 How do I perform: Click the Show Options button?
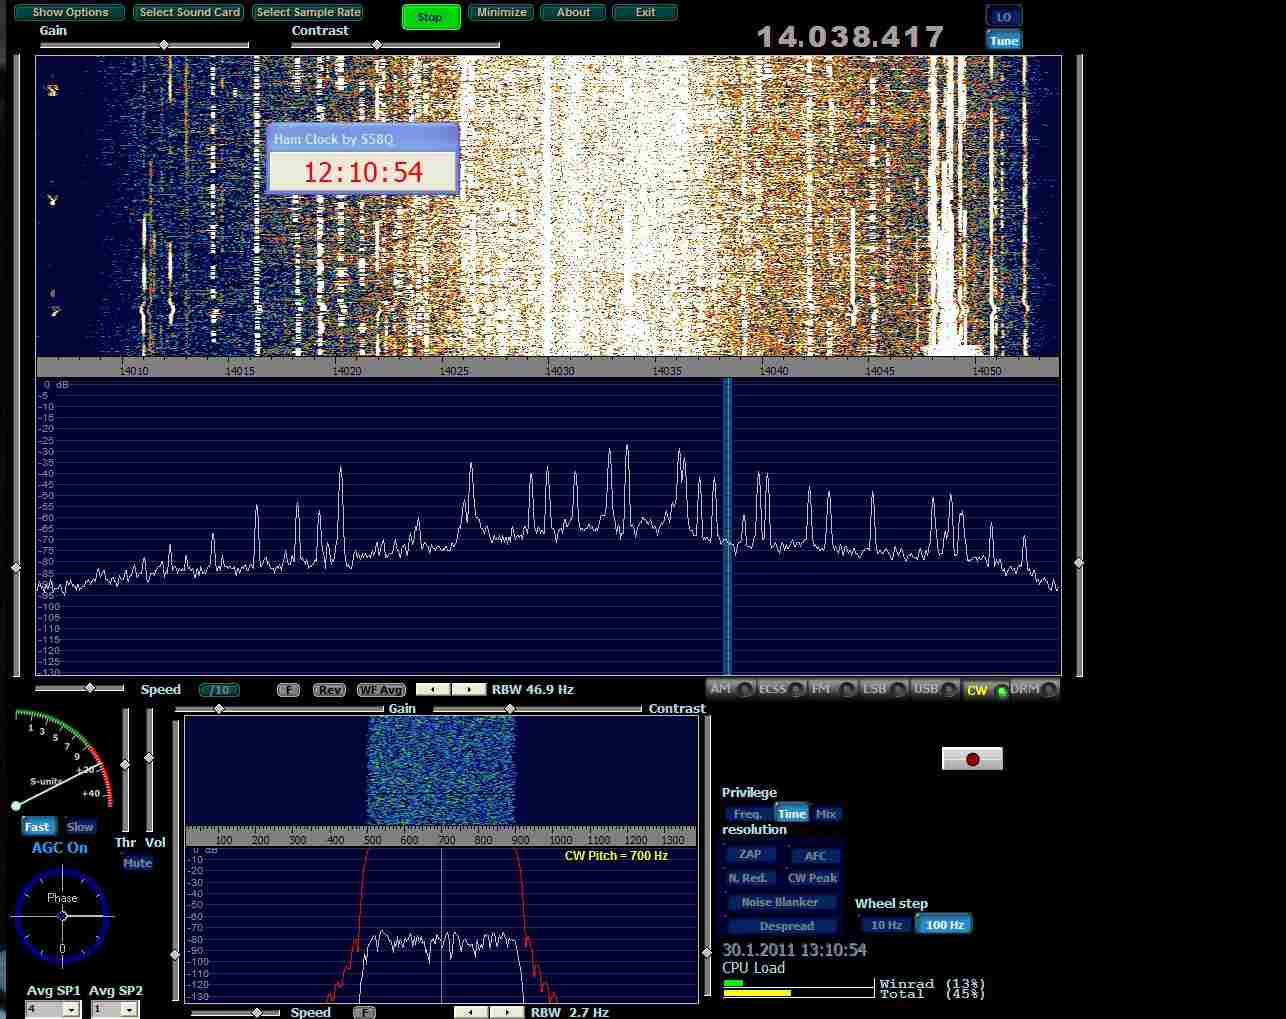pos(70,13)
